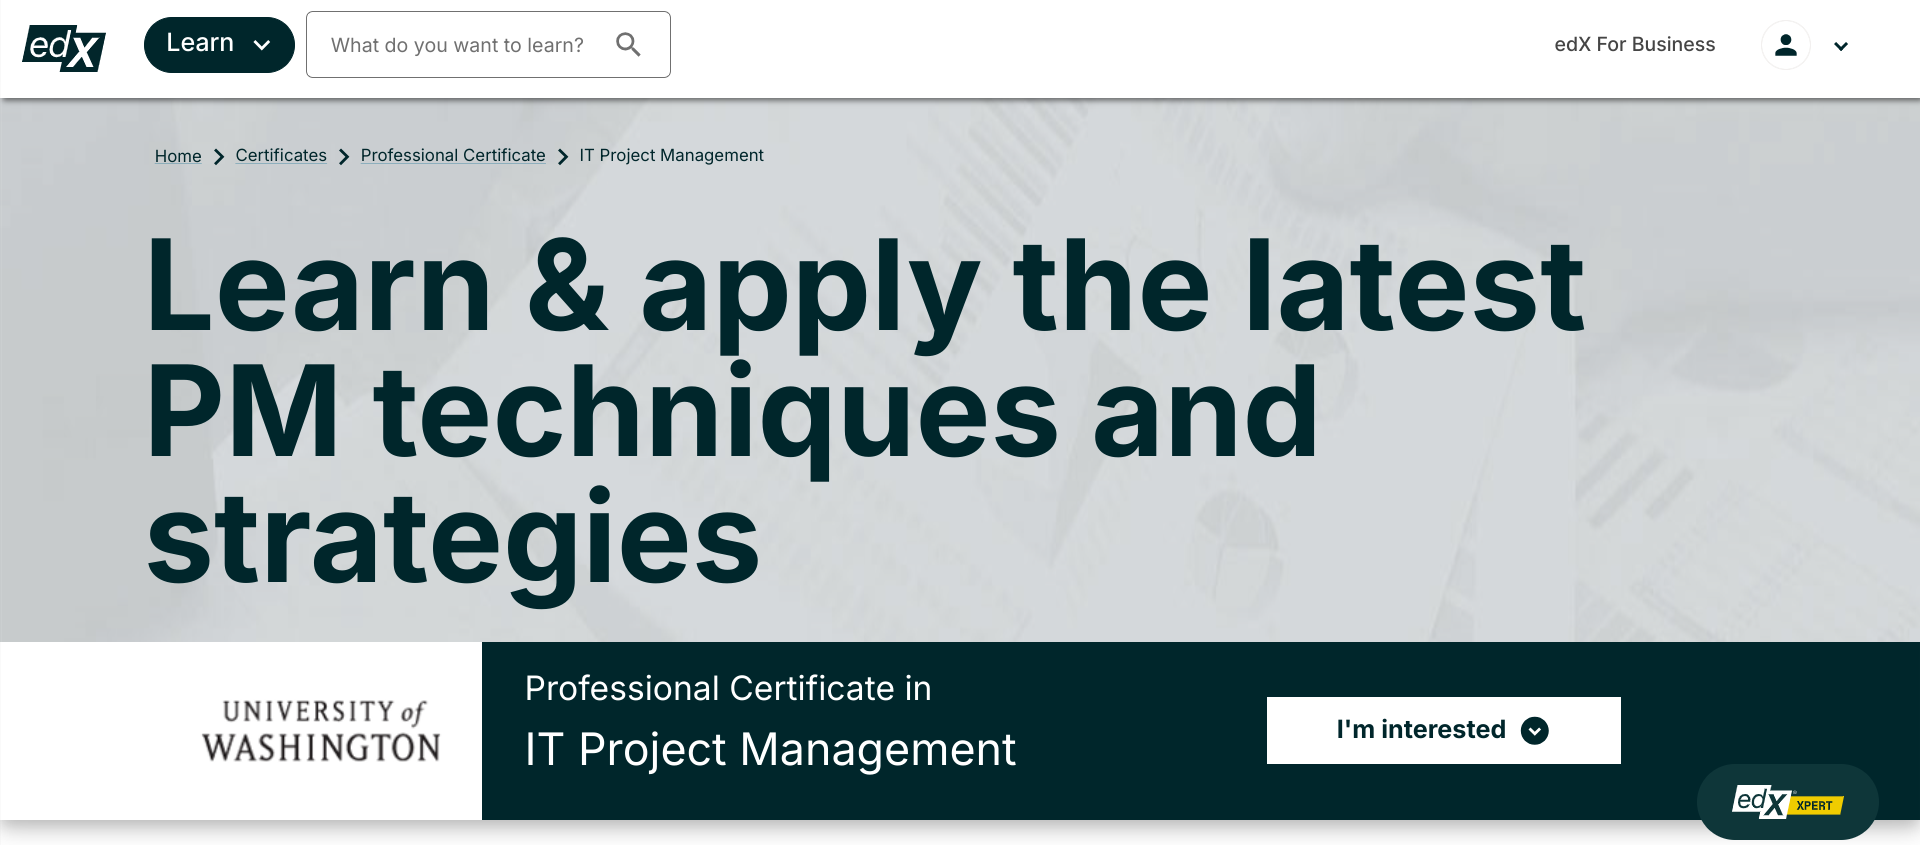
Task: Go to the Home breadcrumb
Action: click(178, 156)
